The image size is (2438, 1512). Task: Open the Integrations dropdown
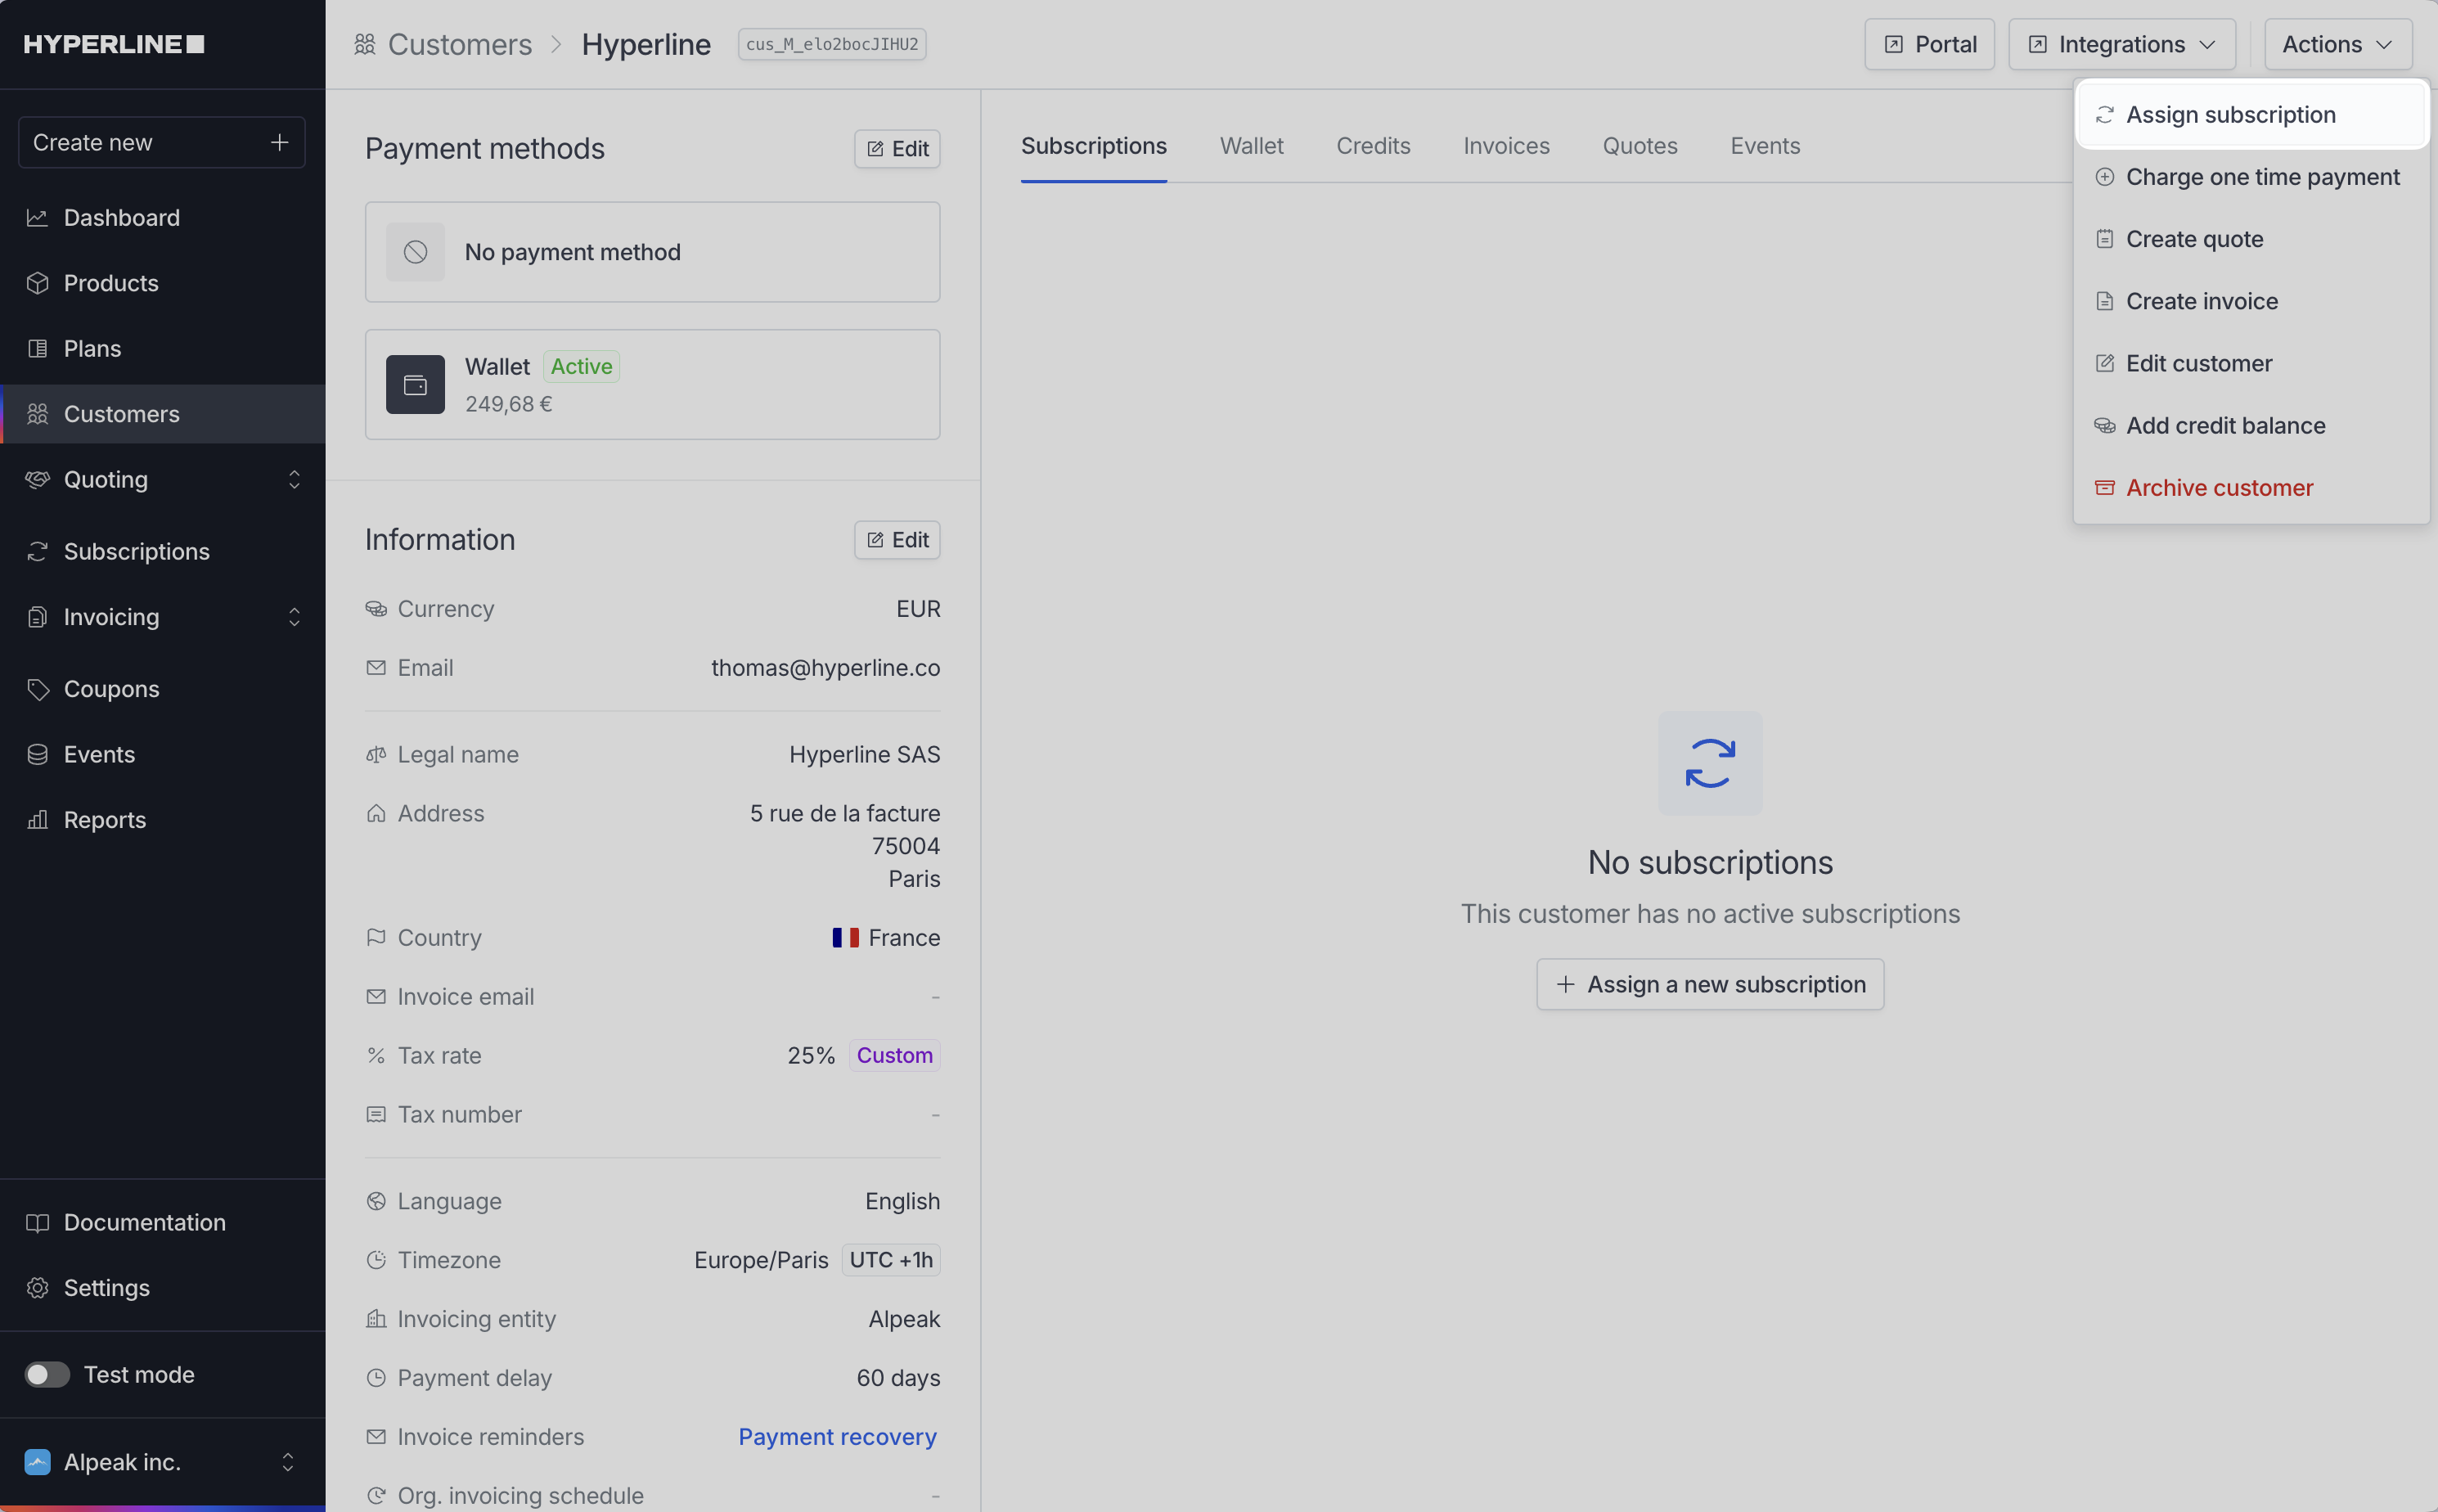coord(2121,44)
